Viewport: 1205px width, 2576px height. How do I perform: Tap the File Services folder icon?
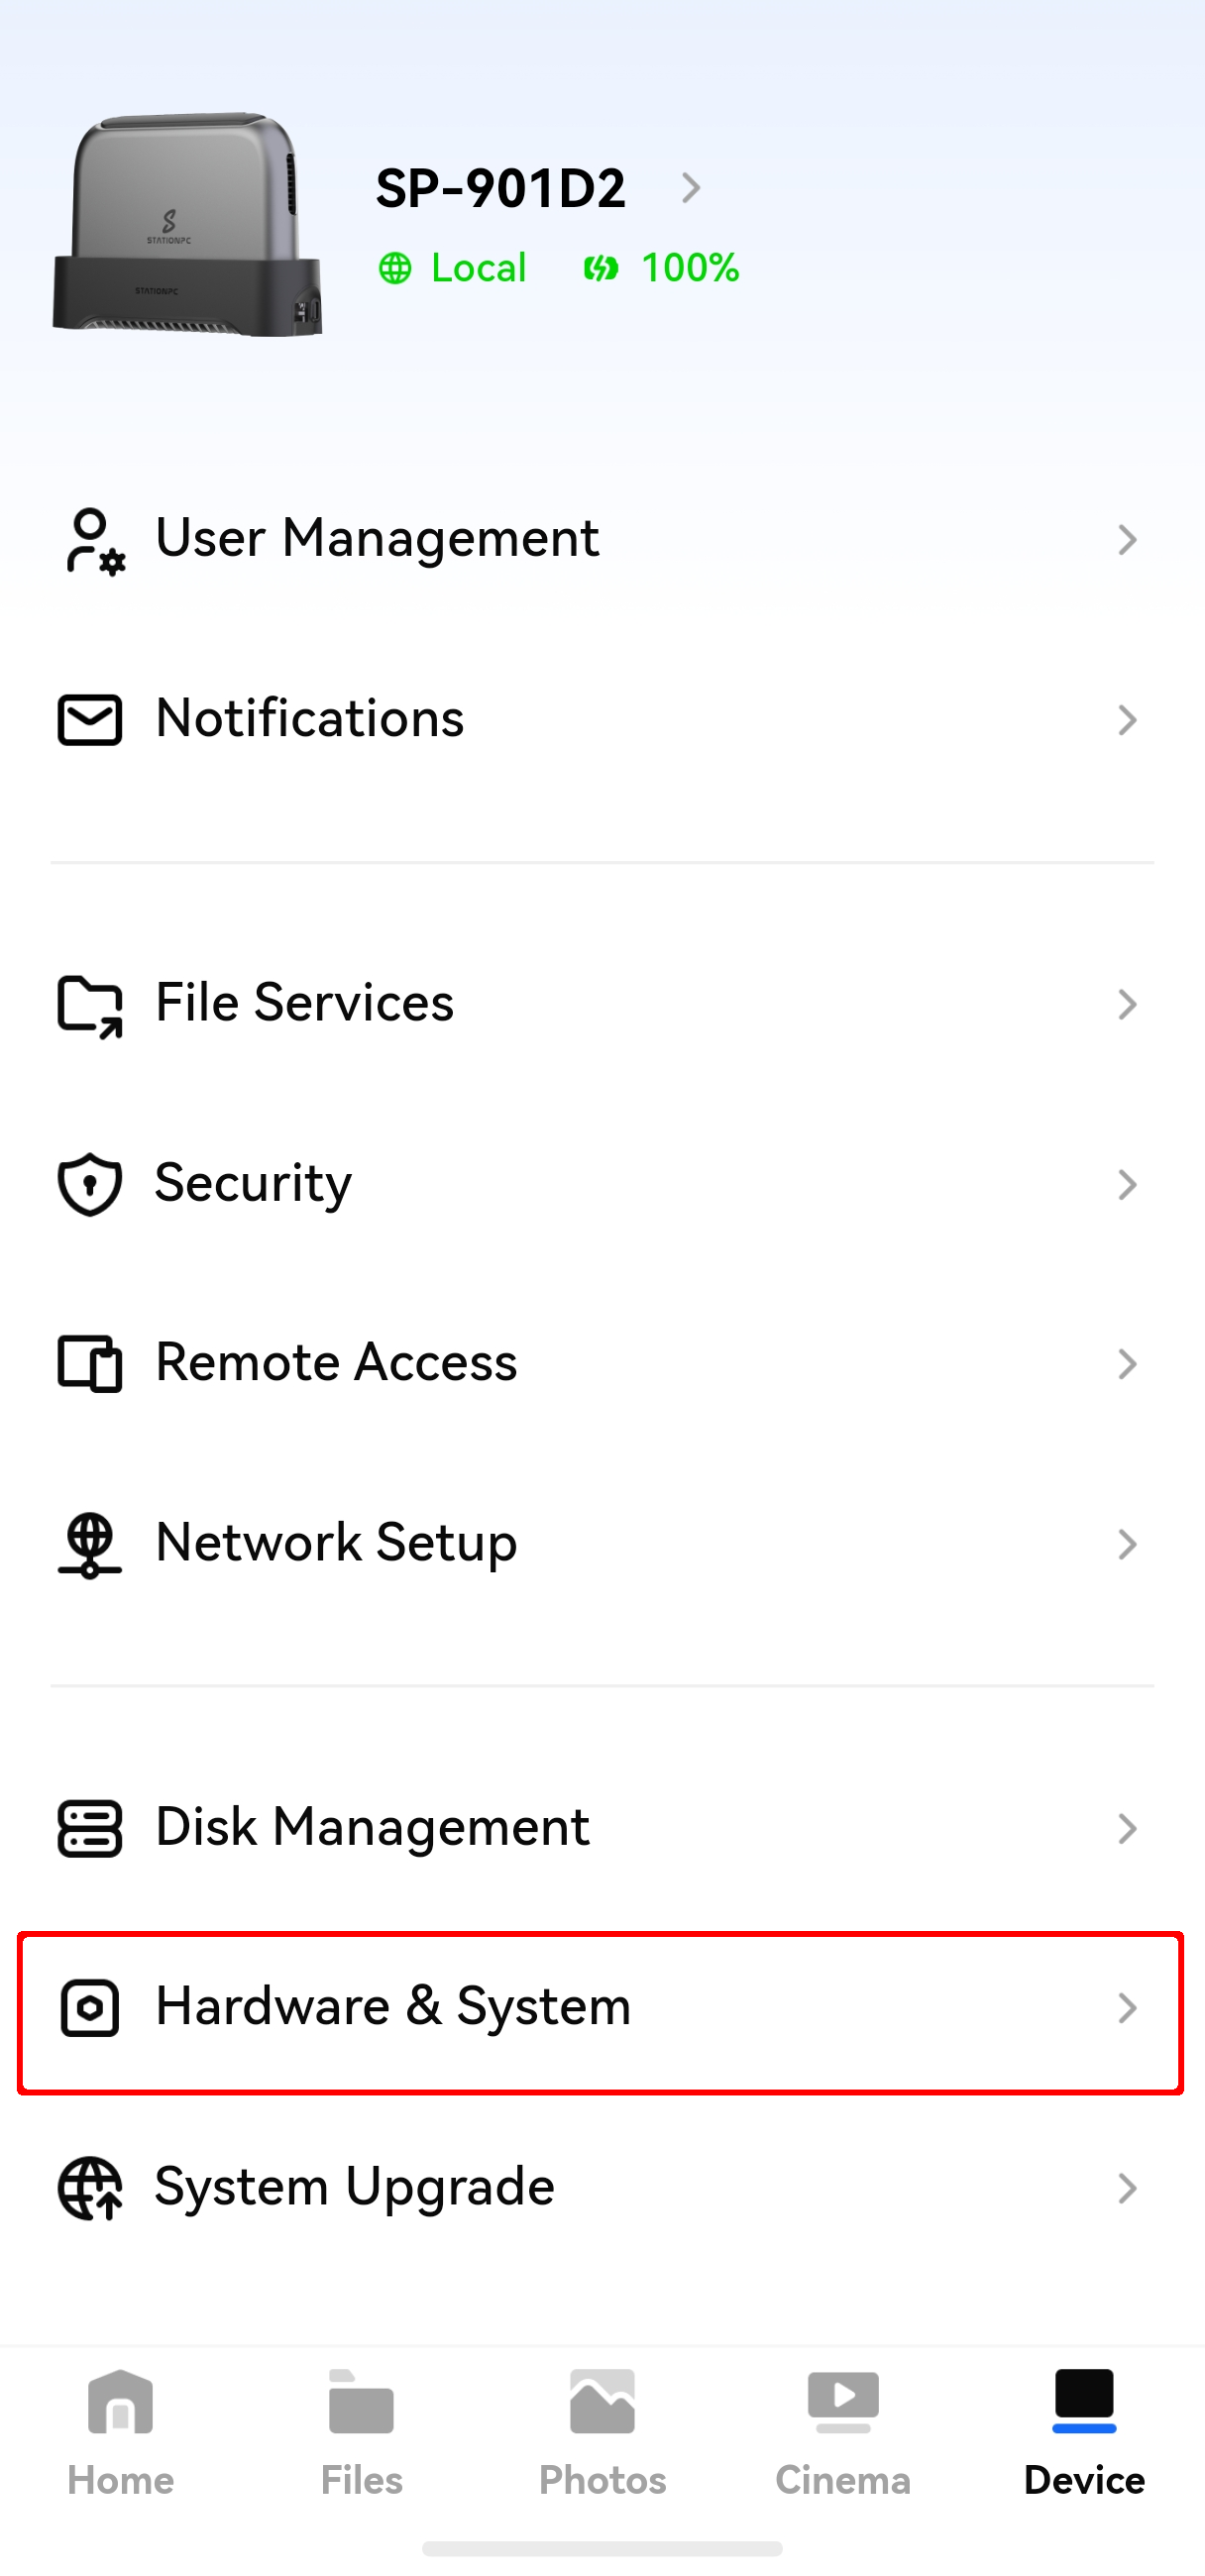click(90, 1005)
